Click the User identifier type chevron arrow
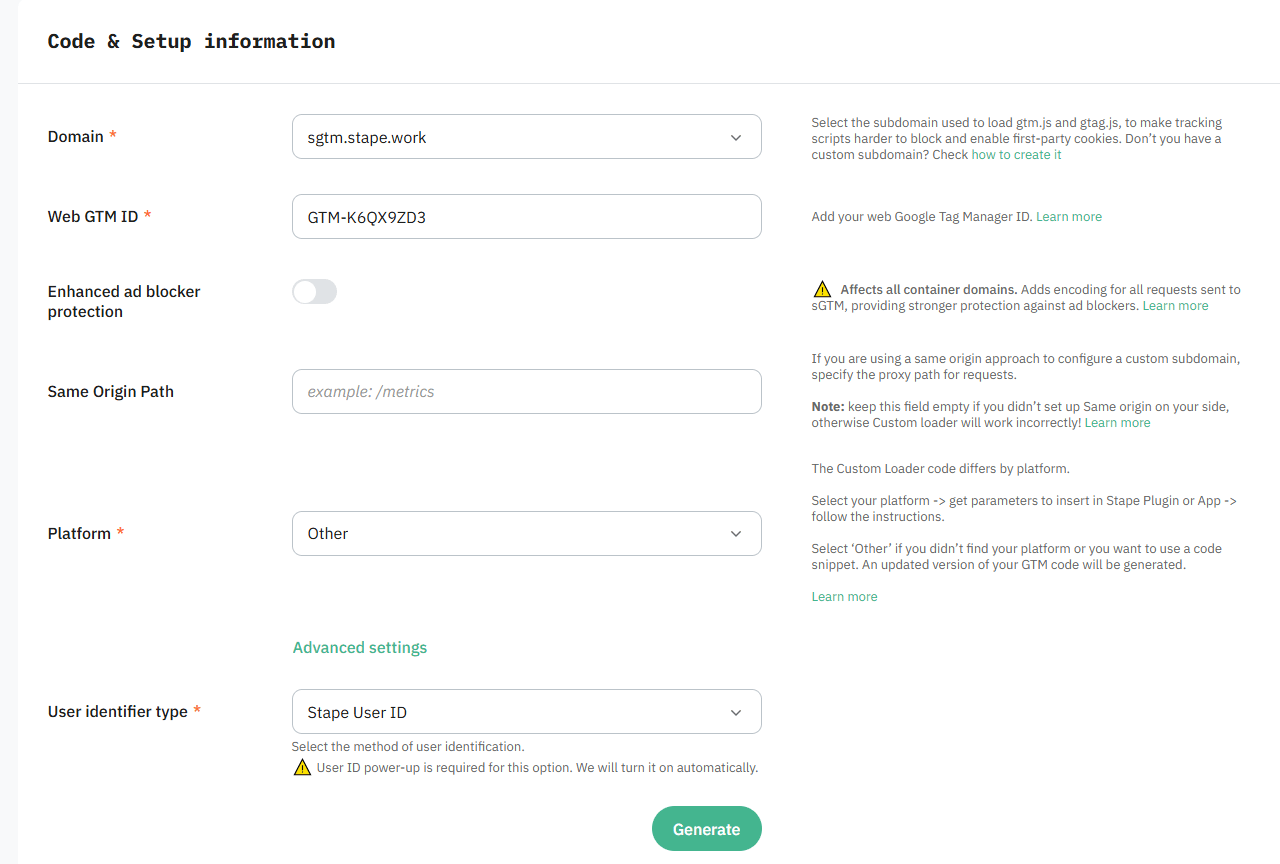The height and width of the screenshot is (864, 1280). 736,713
